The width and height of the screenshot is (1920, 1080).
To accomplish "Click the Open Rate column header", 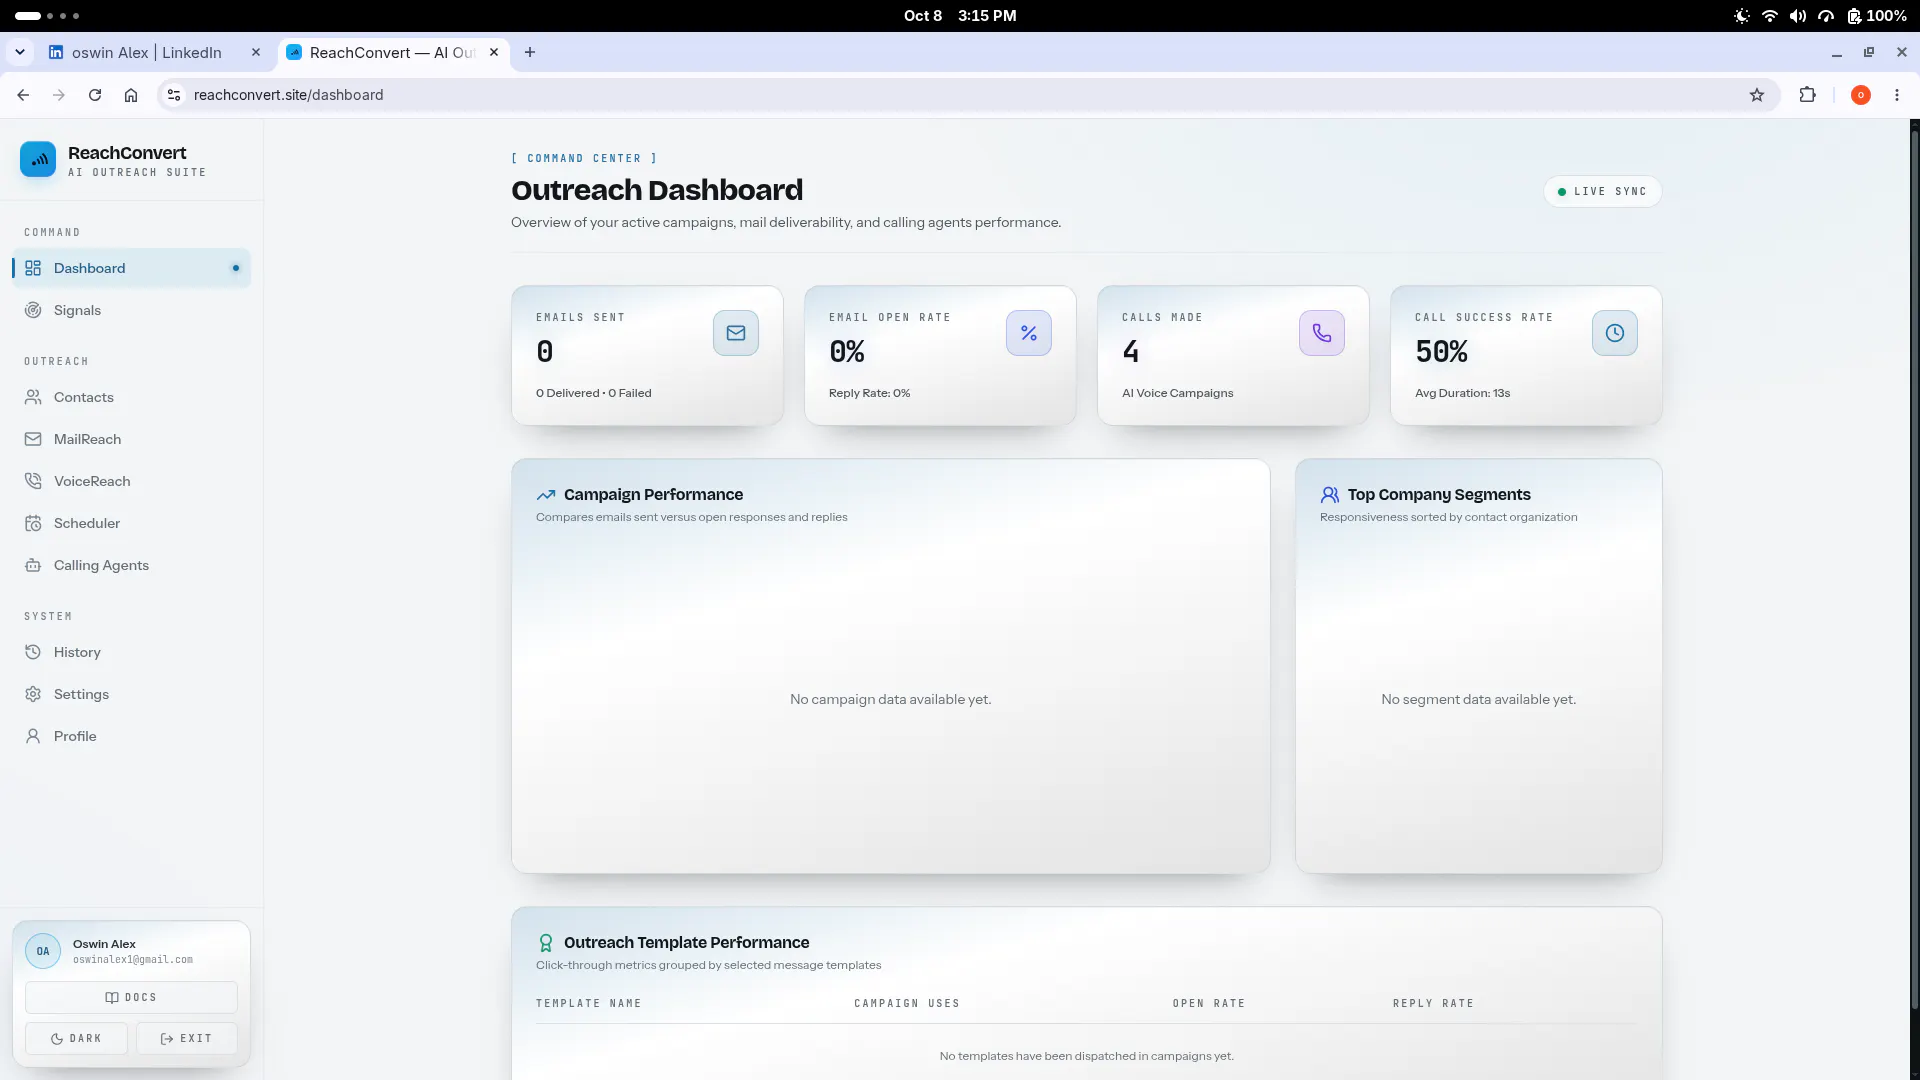I will click(x=1209, y=1003).
